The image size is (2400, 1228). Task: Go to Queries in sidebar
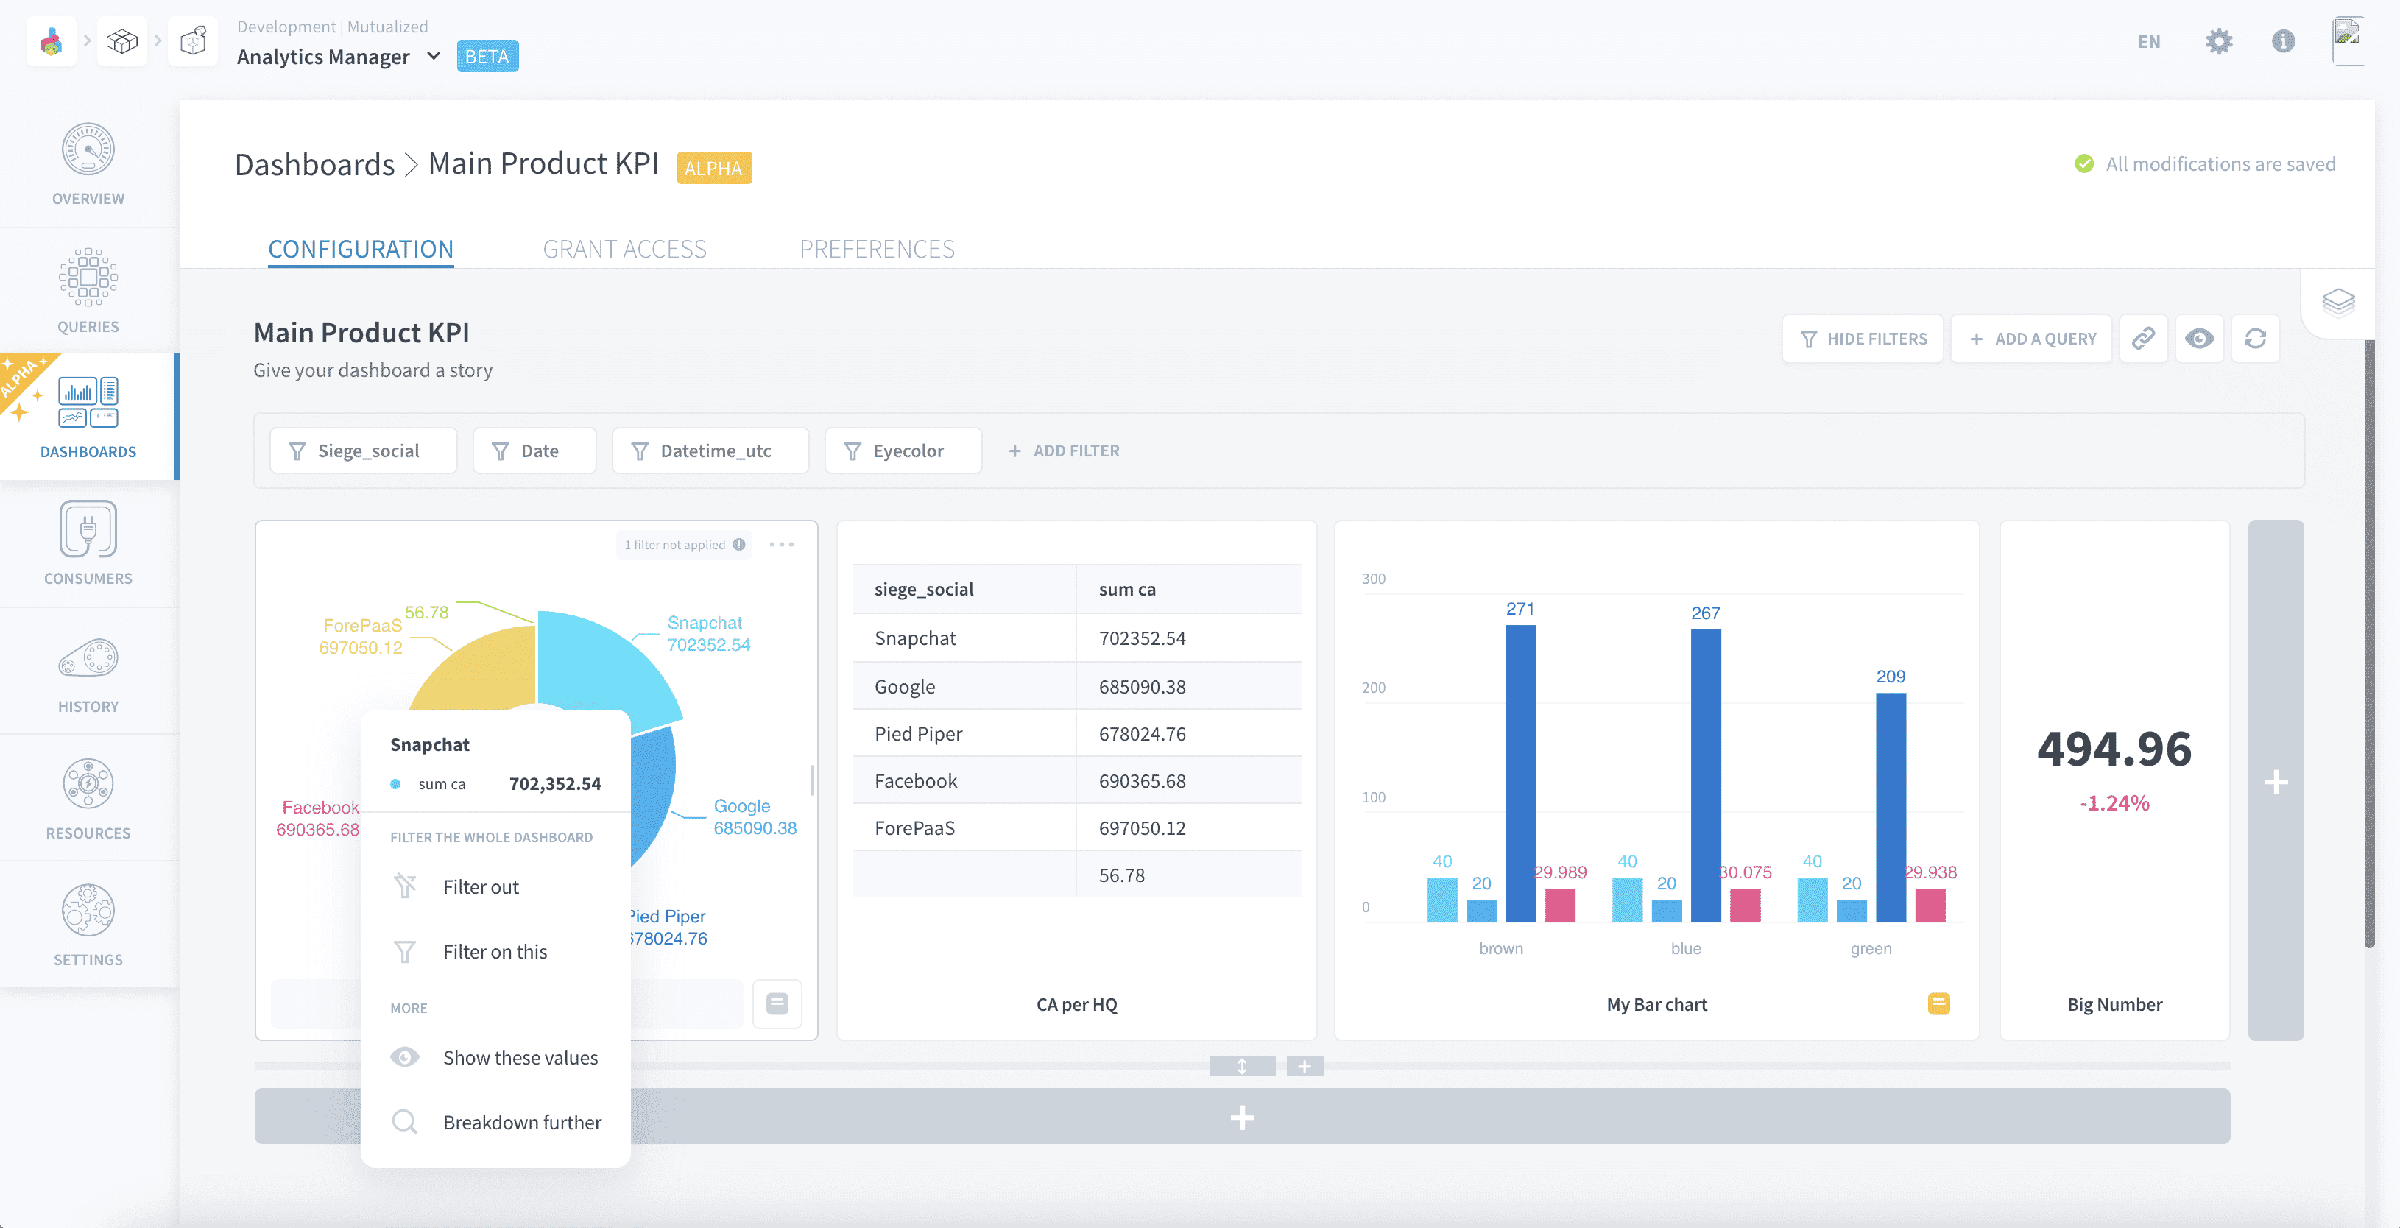[x=88, y=291]
